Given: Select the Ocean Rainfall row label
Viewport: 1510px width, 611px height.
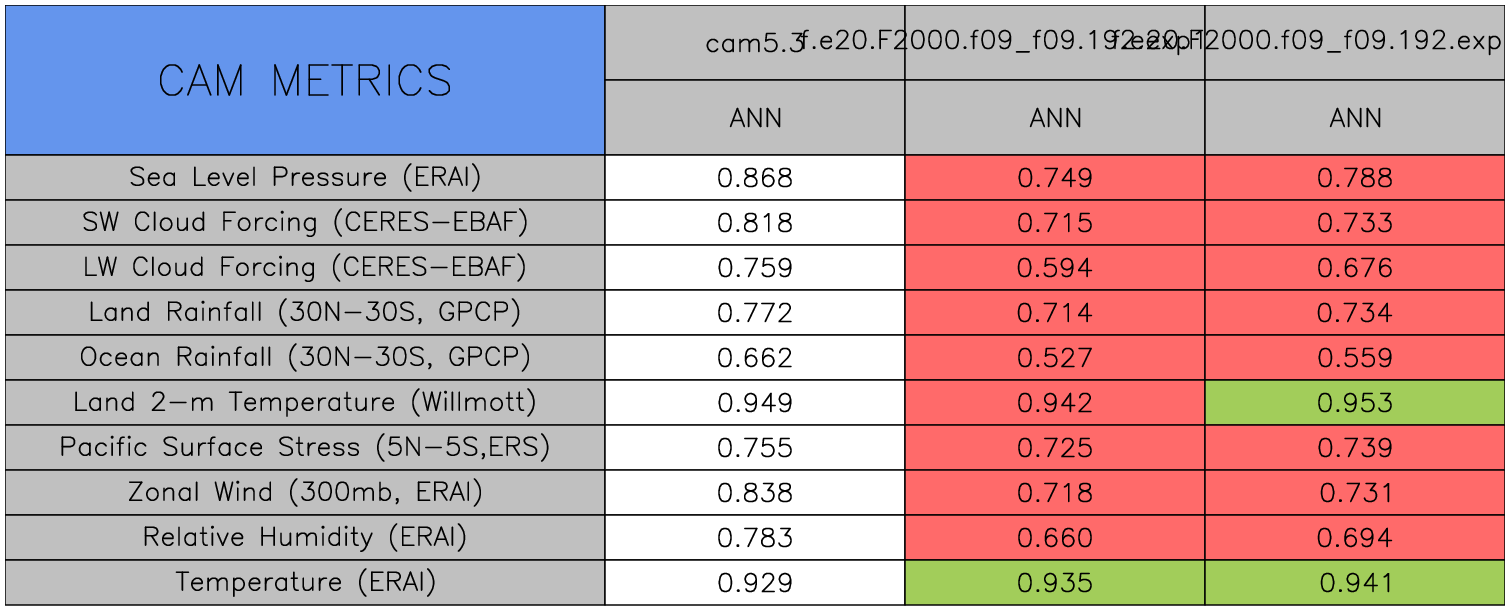Looking at the screenshot, I should click(x=305, y=358).
